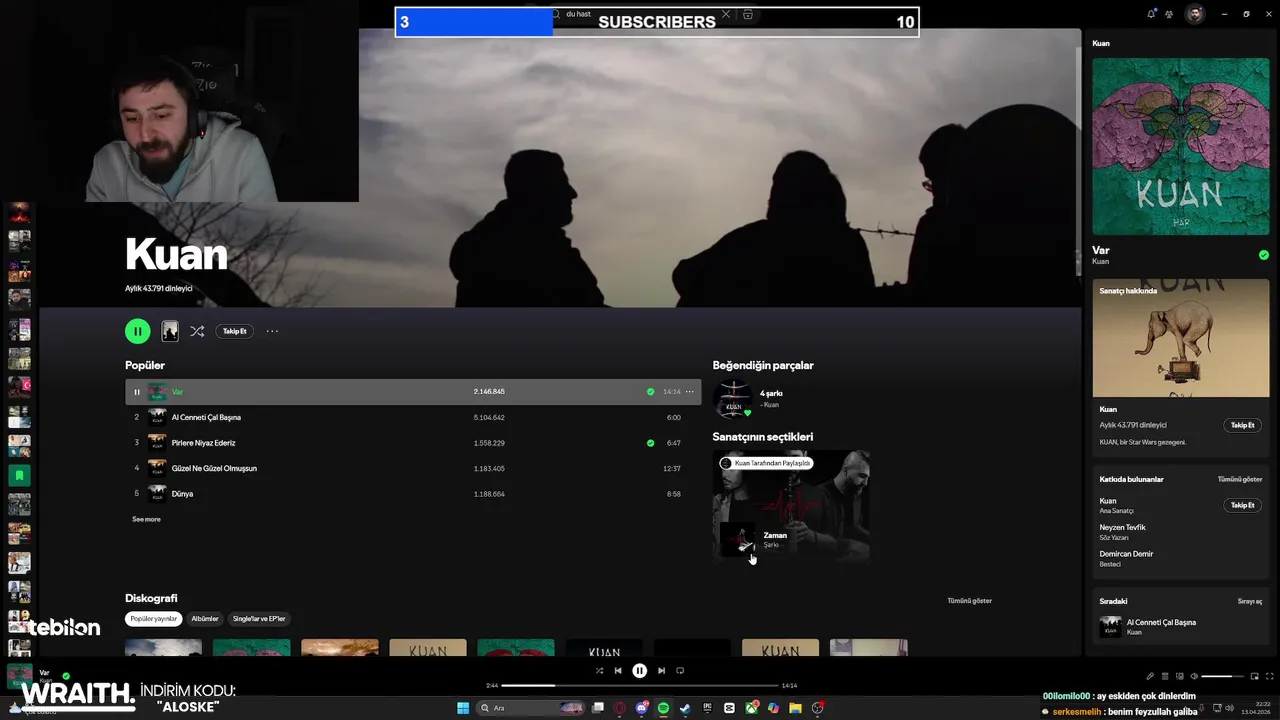1280x720 pixels.
Task: Pause playback with the green artist button
Action: (x=138, y=331)
